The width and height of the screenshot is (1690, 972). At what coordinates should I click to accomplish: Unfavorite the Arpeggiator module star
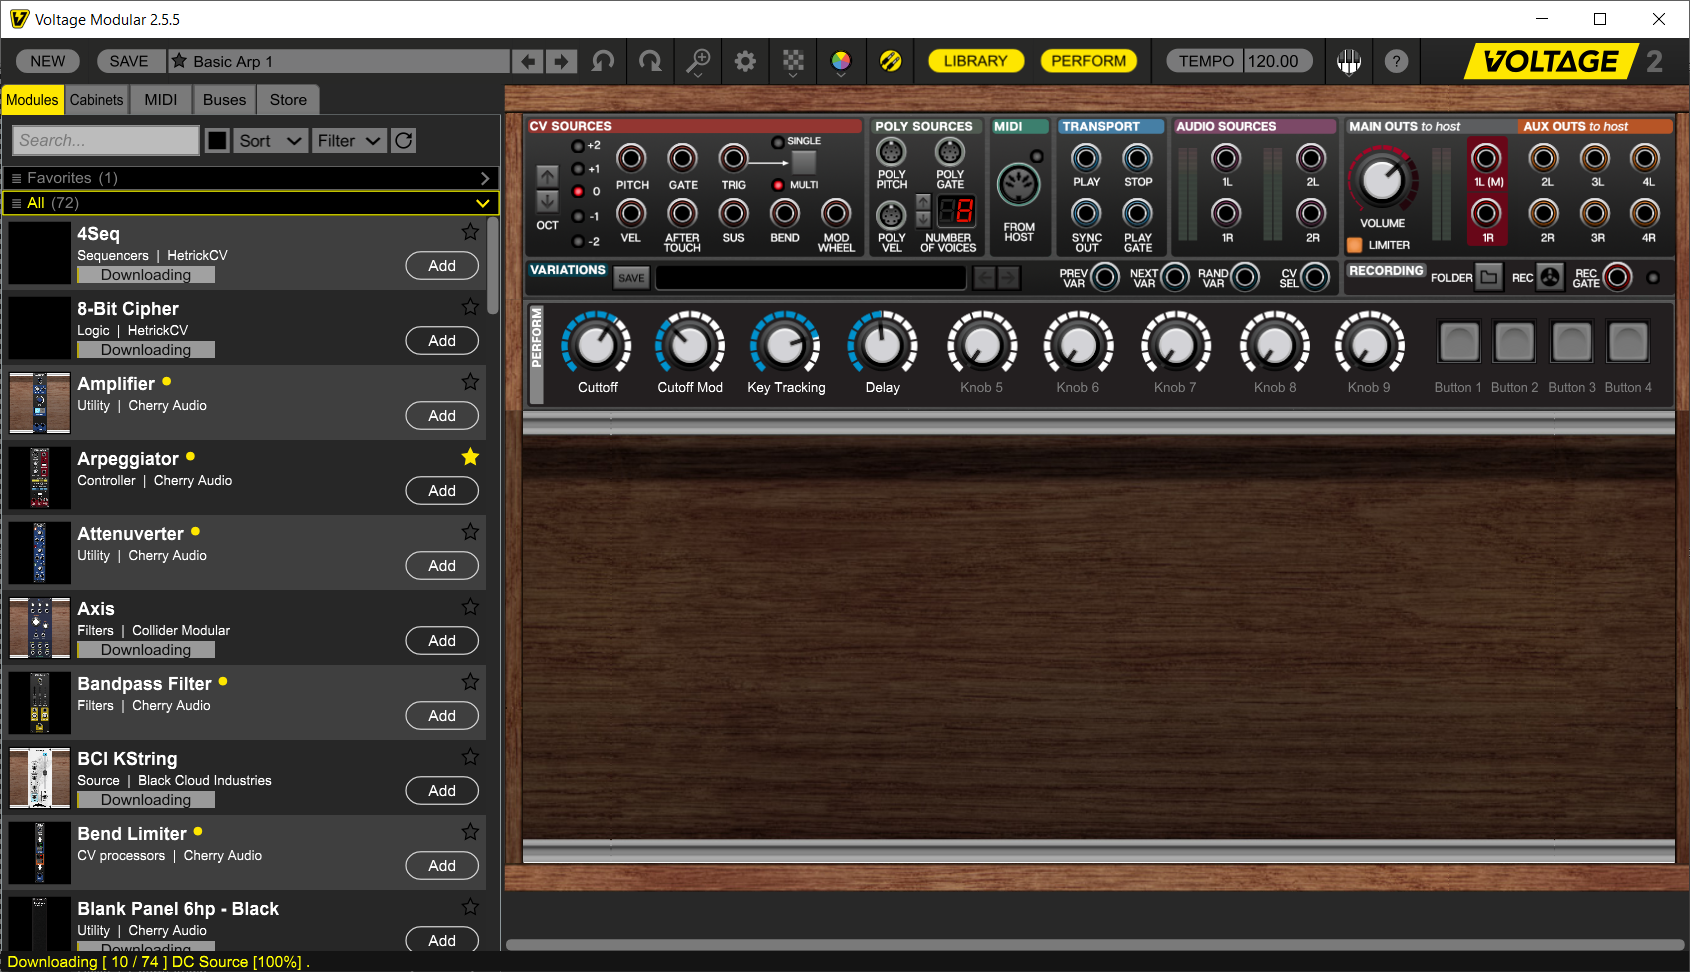(470, 457)
